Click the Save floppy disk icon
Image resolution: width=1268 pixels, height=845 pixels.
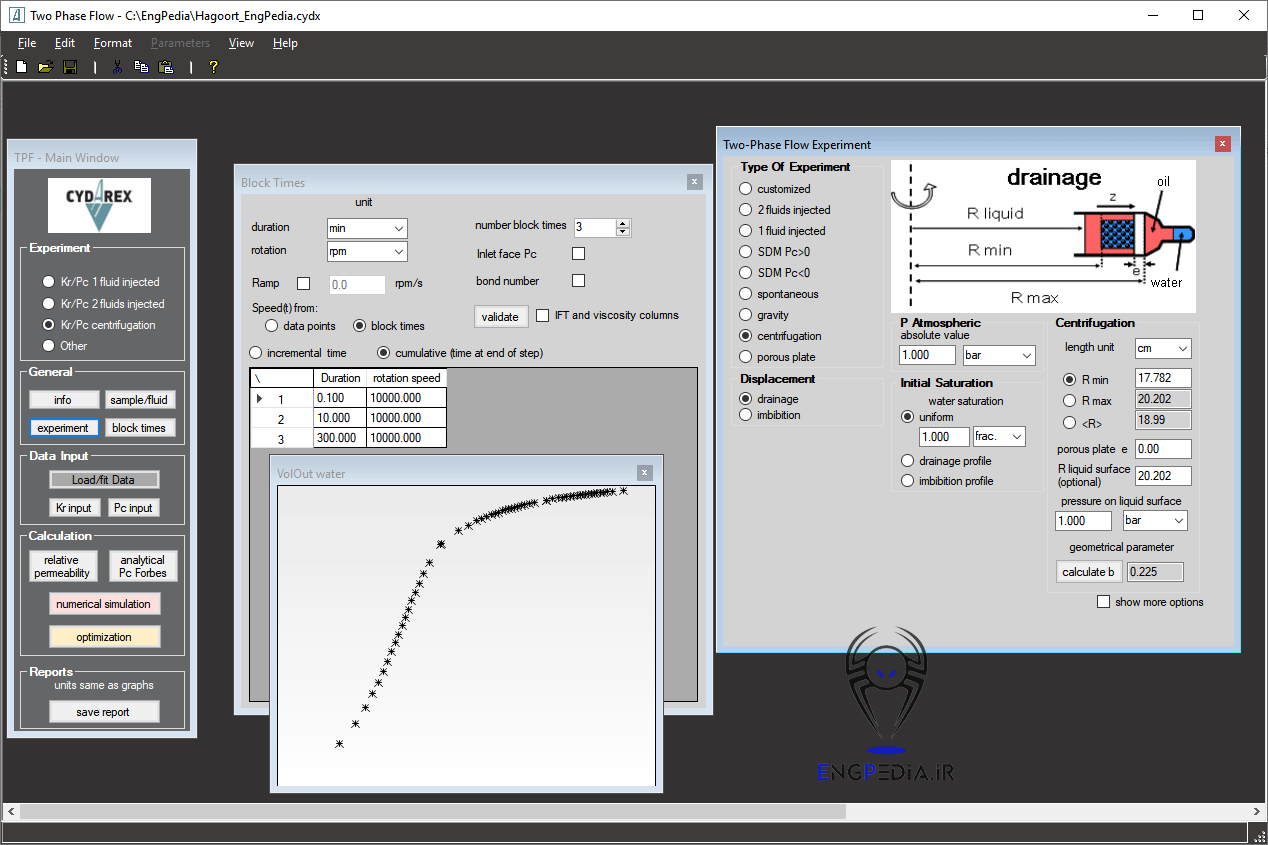[70, 67]
